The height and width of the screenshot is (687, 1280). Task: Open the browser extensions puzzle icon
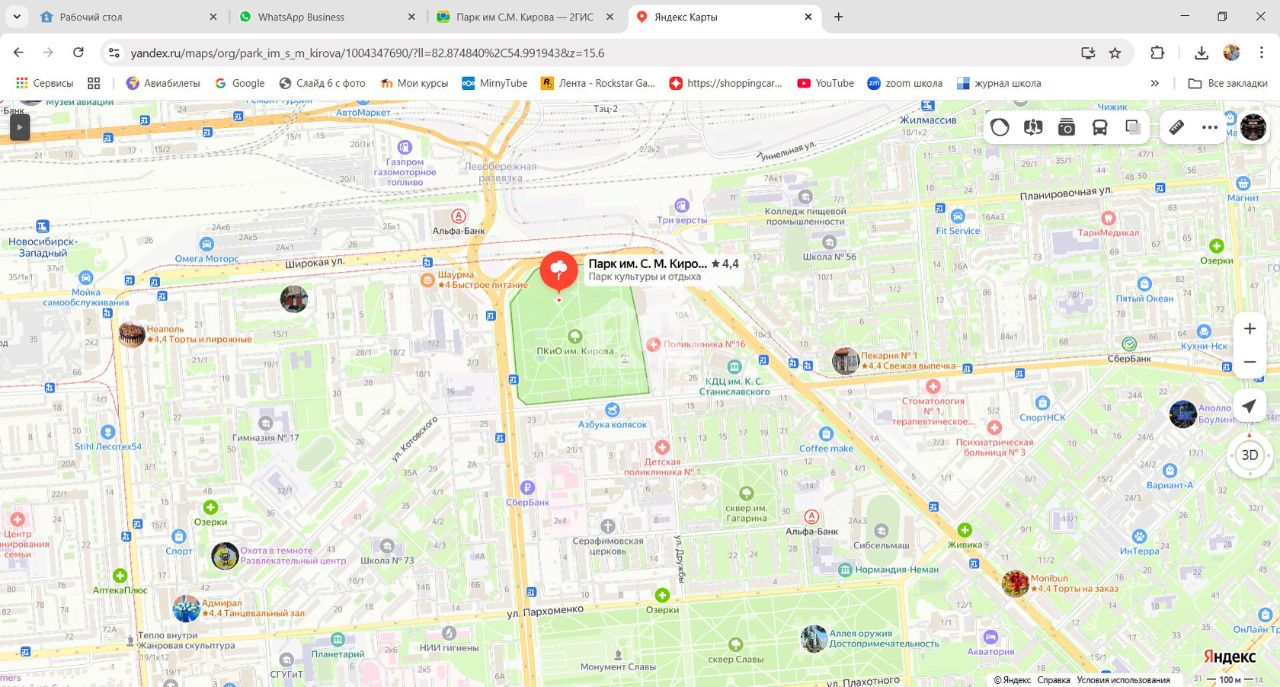(x=1158, y=53)
